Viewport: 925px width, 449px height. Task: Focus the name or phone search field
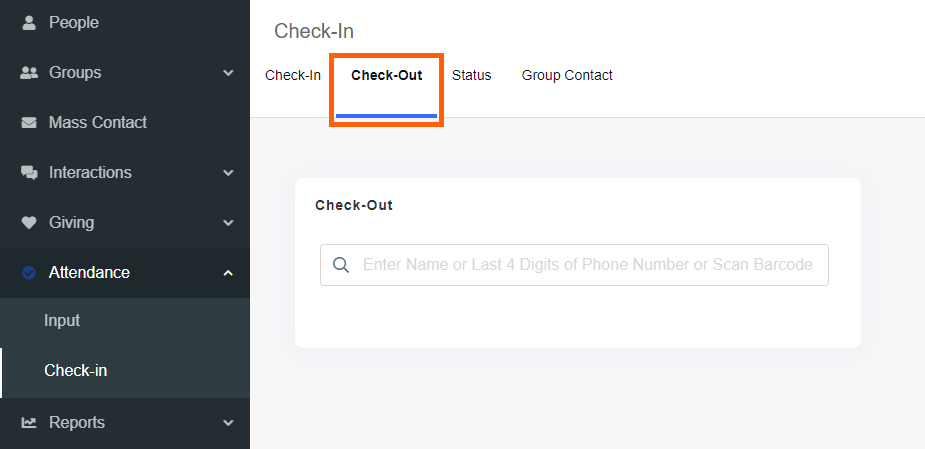click(x=588, y=265)
